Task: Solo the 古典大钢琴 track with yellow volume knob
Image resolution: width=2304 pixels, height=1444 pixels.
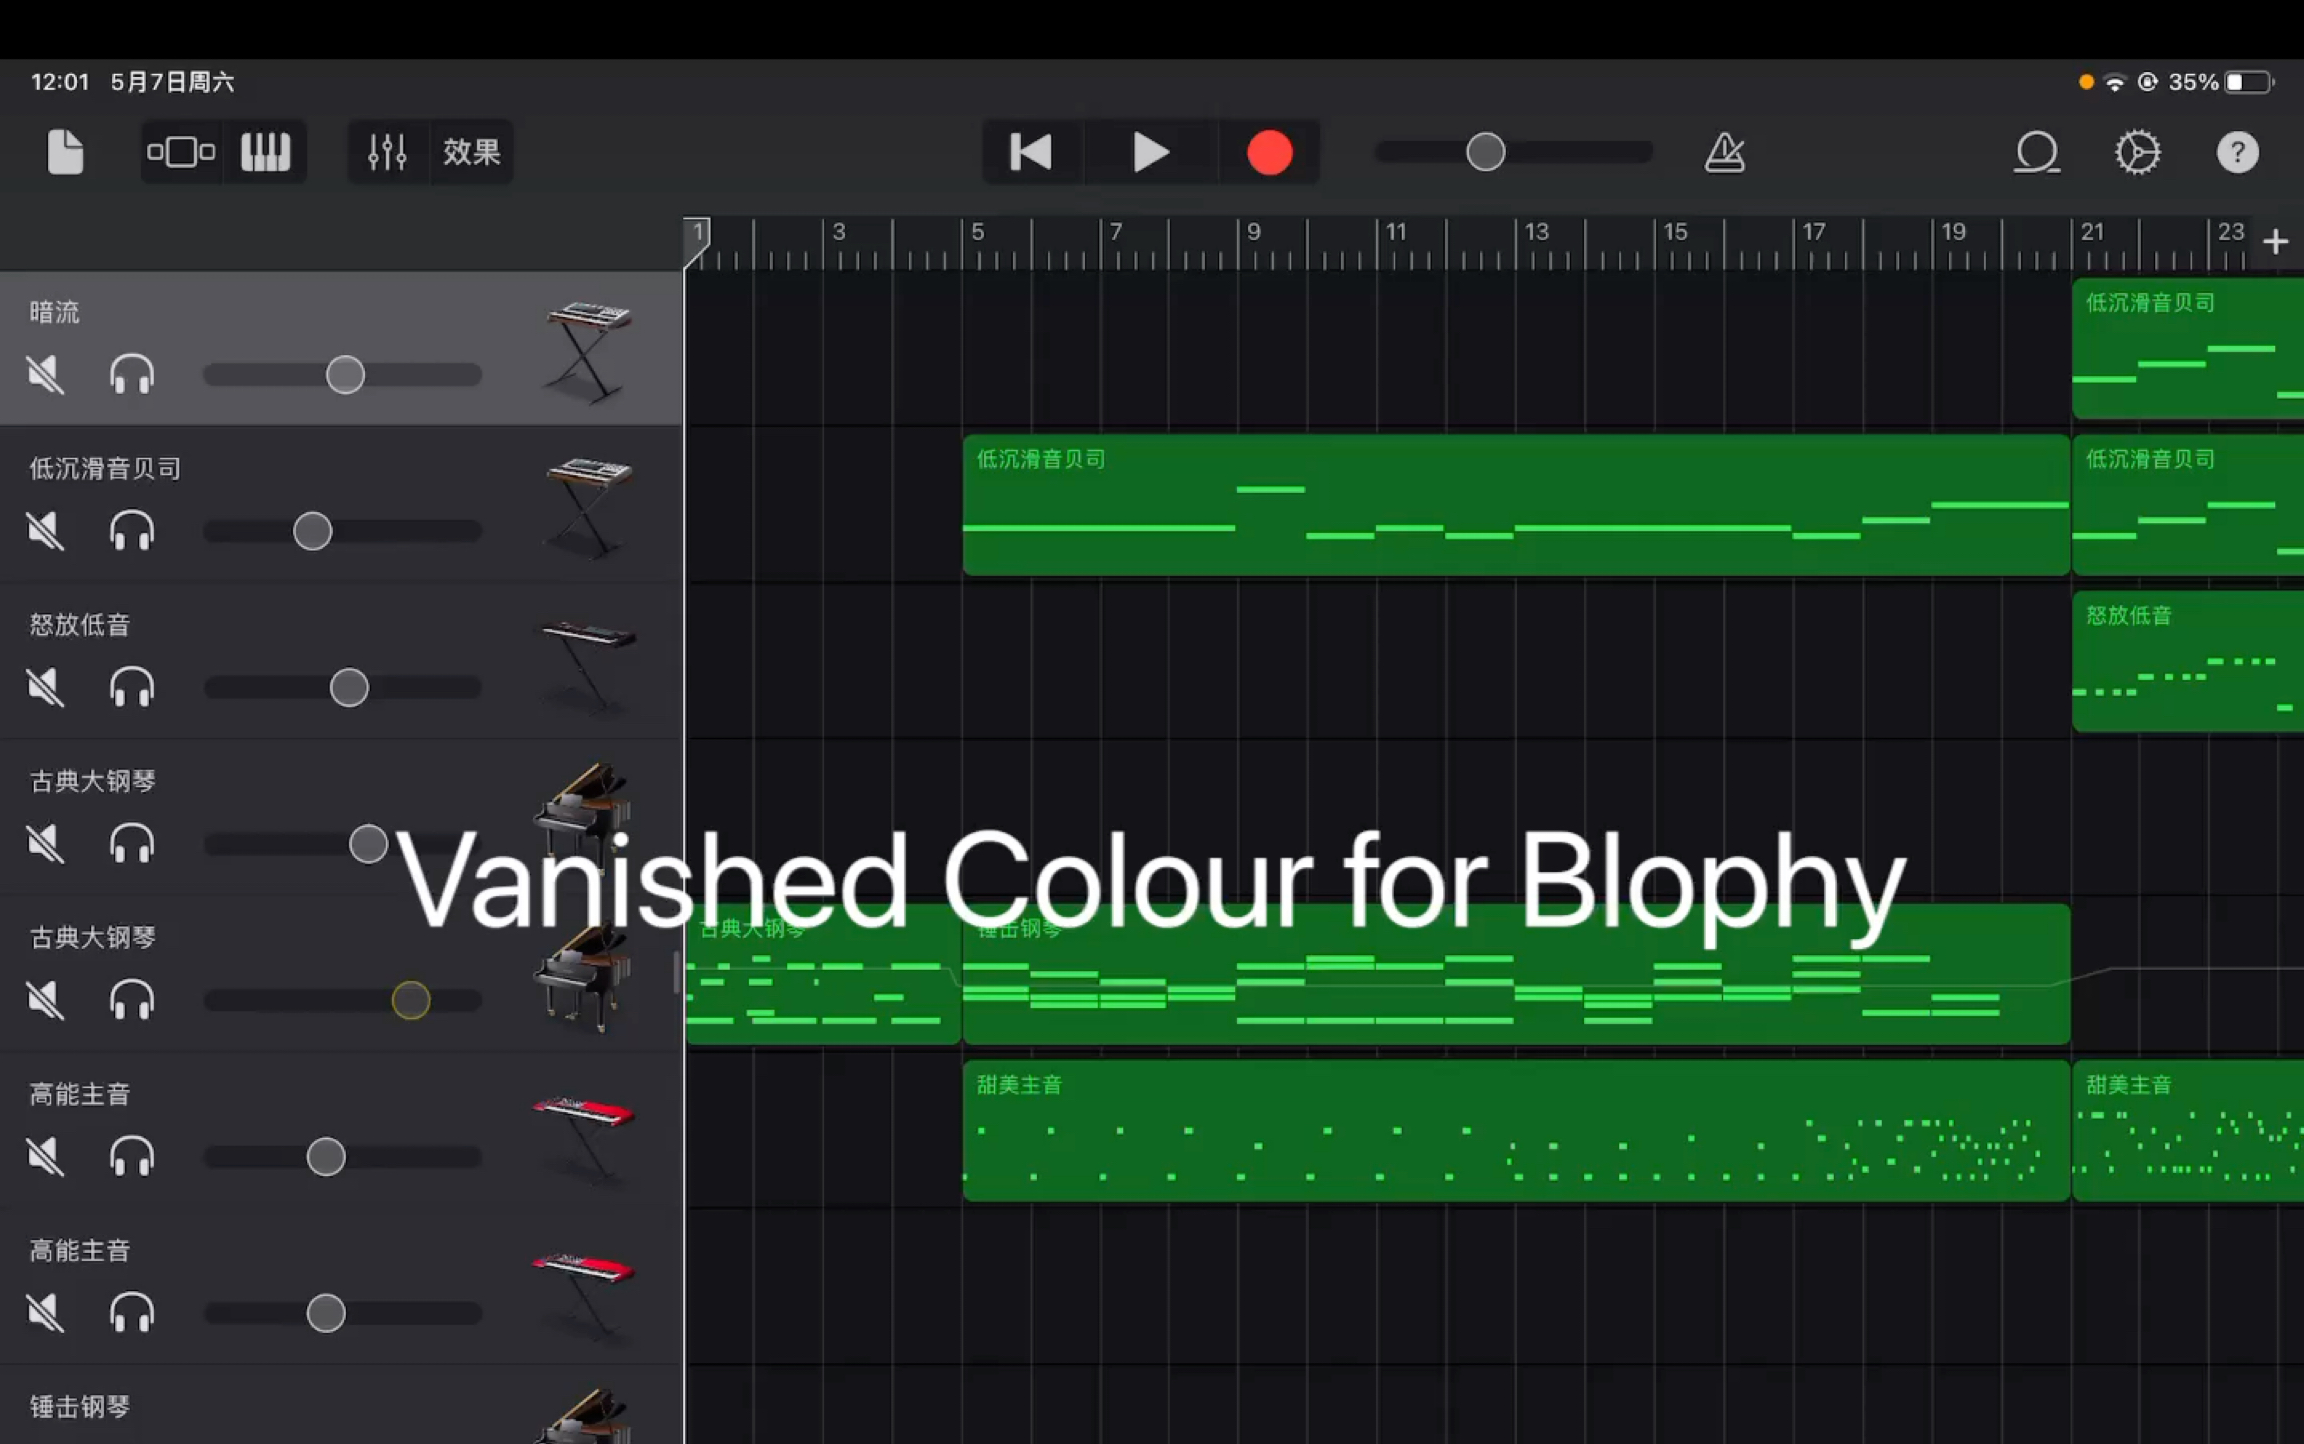Action: (131, 1000)
